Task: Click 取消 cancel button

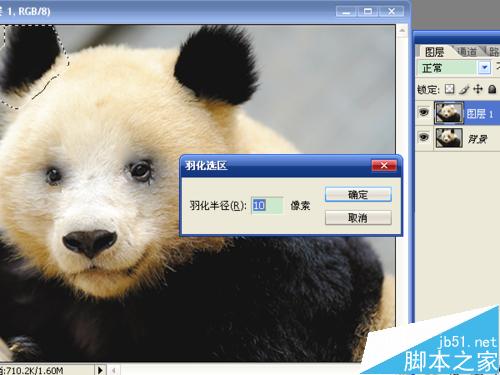Action: point(358,218)
